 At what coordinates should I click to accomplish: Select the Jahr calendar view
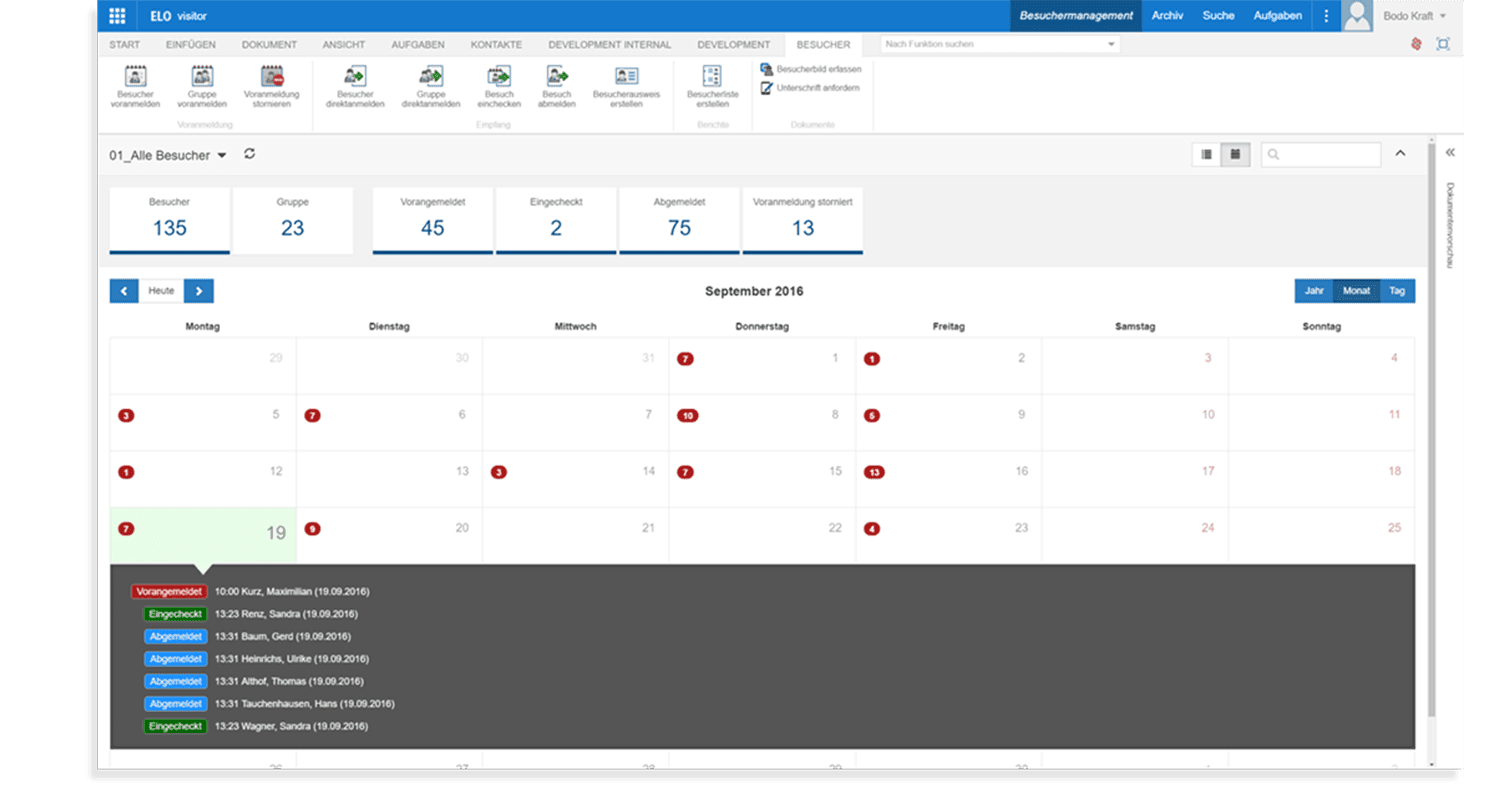click(x=1314, y=291)
